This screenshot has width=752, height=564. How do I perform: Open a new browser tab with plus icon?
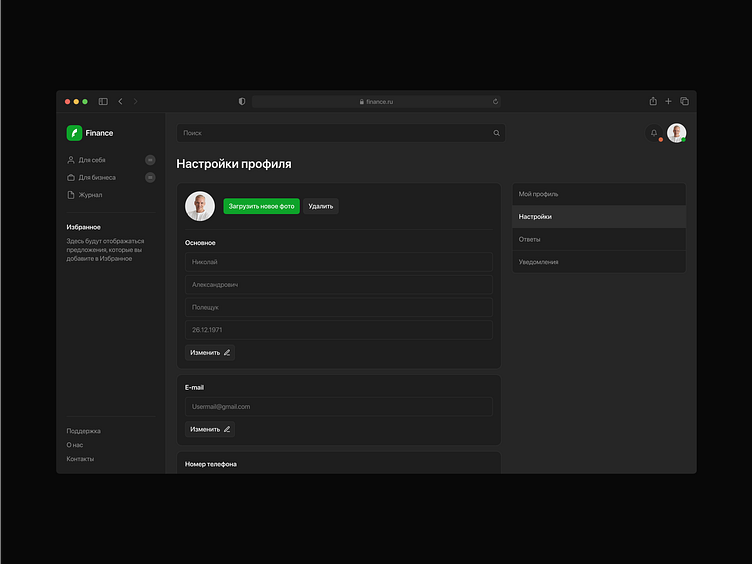tap(668, 101)
